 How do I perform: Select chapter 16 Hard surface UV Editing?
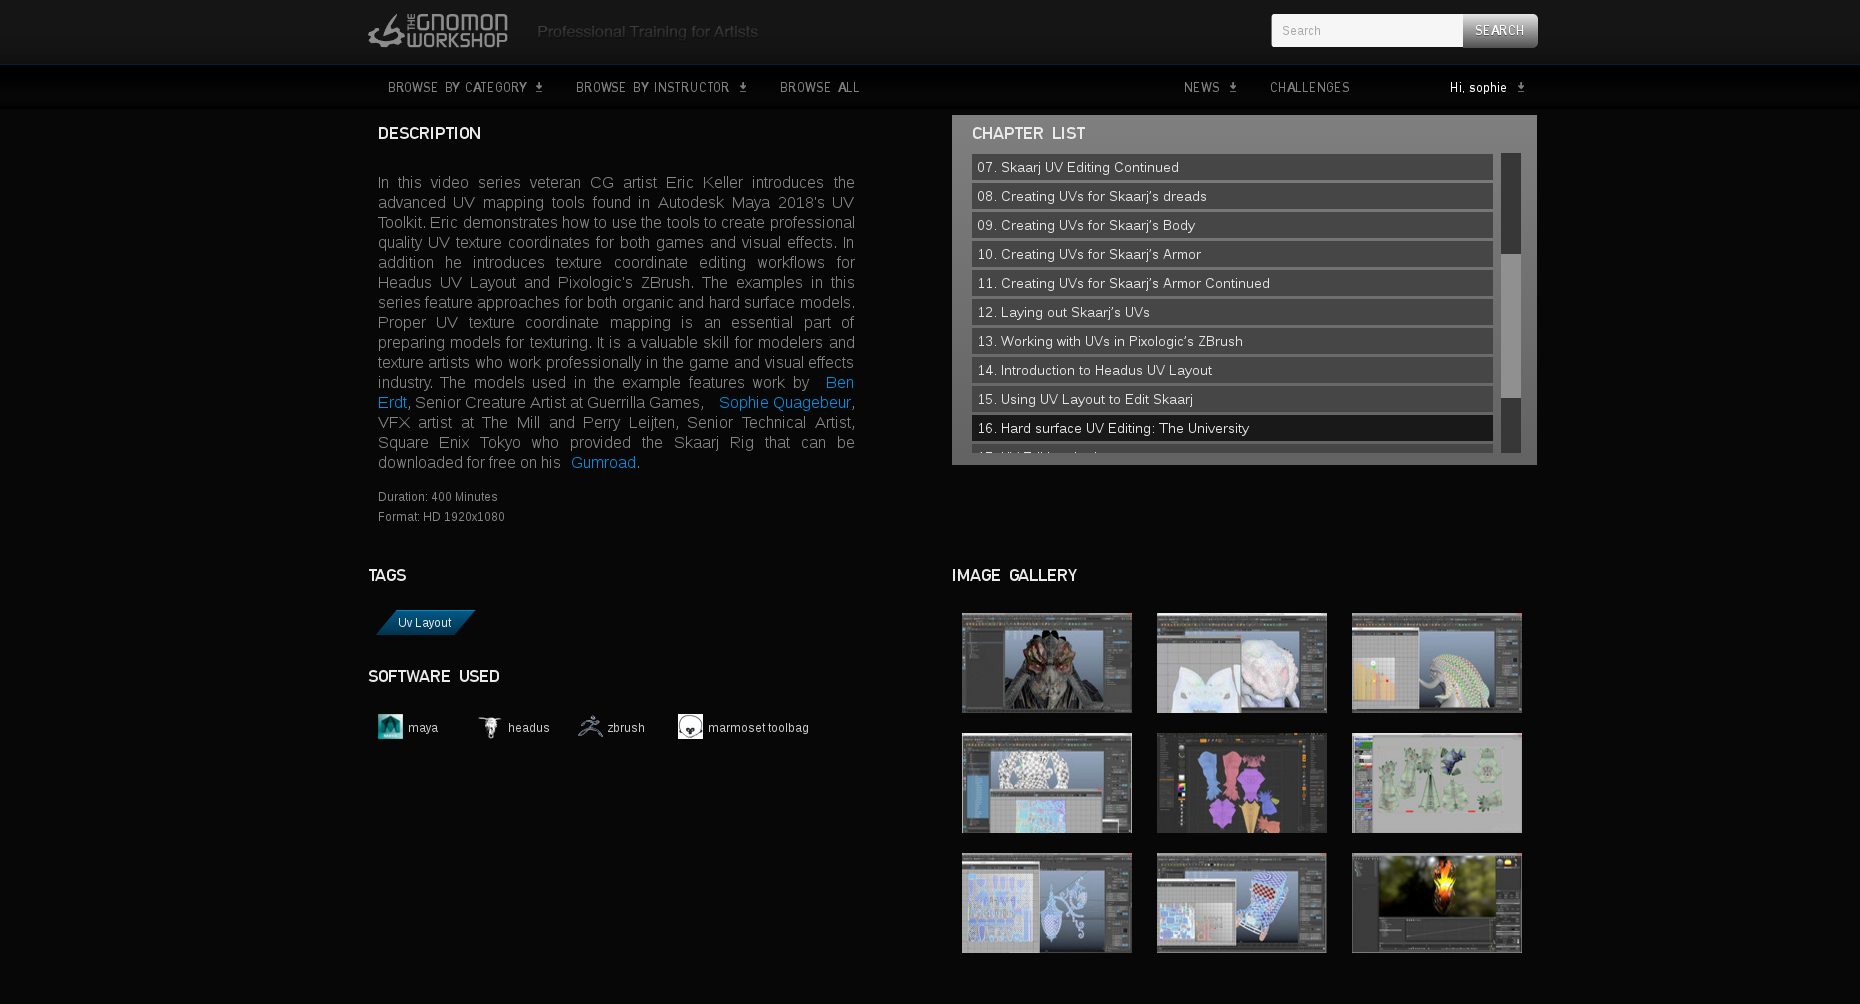(1232, 428)
